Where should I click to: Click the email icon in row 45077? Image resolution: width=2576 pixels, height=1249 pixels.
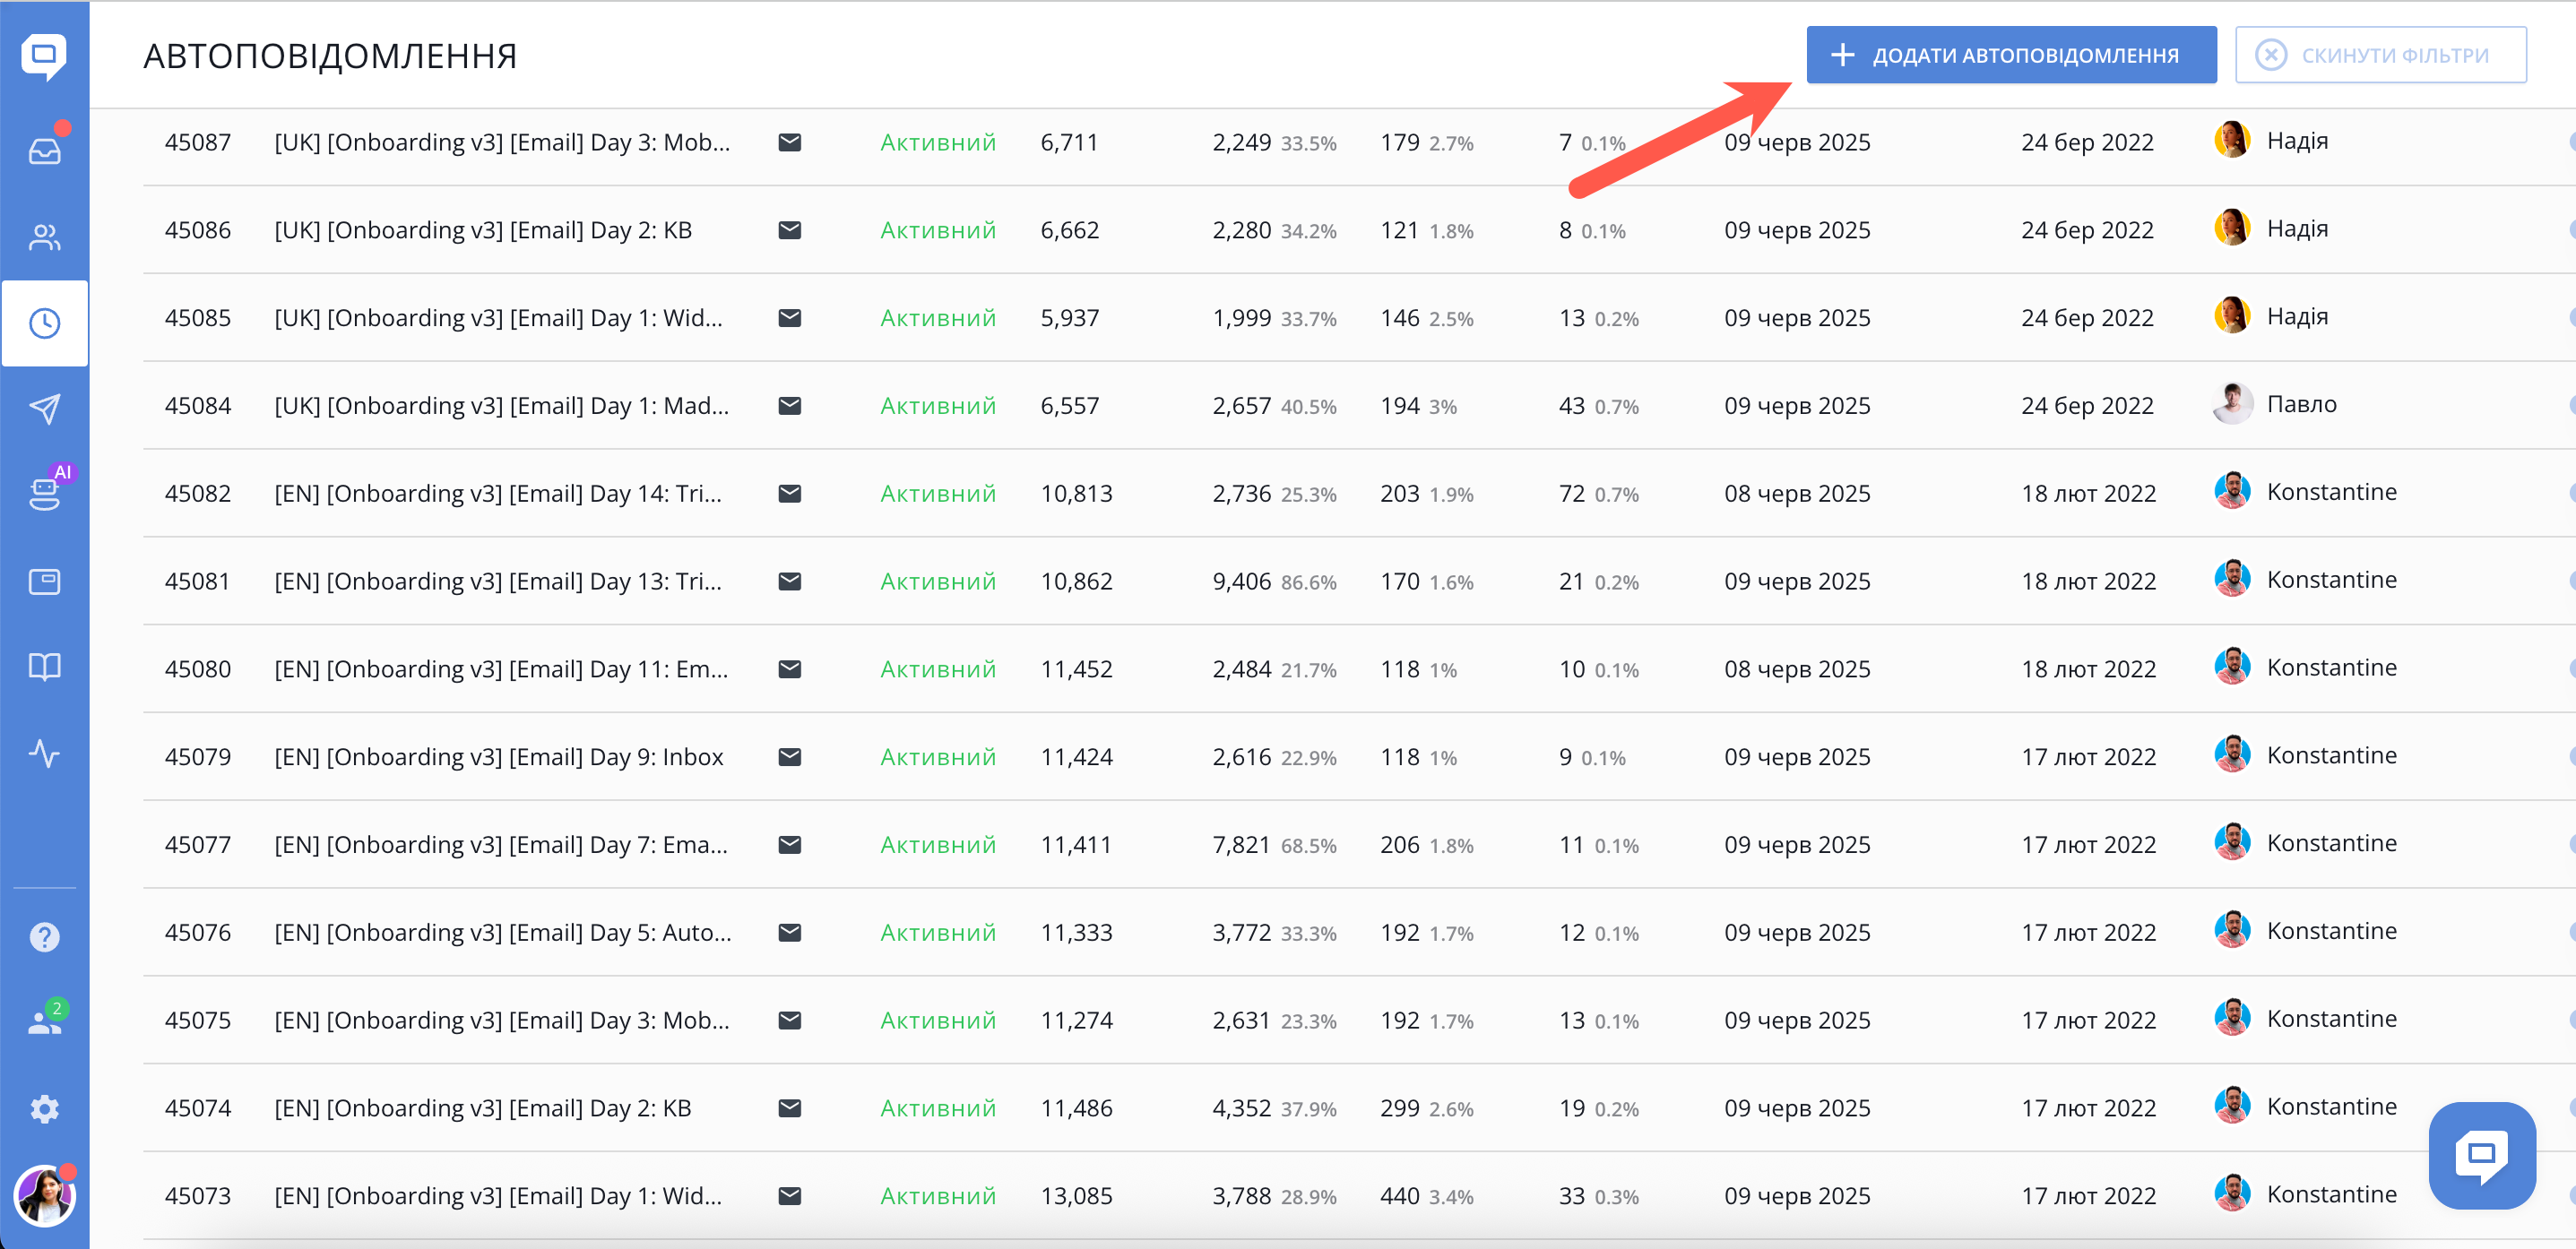tap(789, 845)
